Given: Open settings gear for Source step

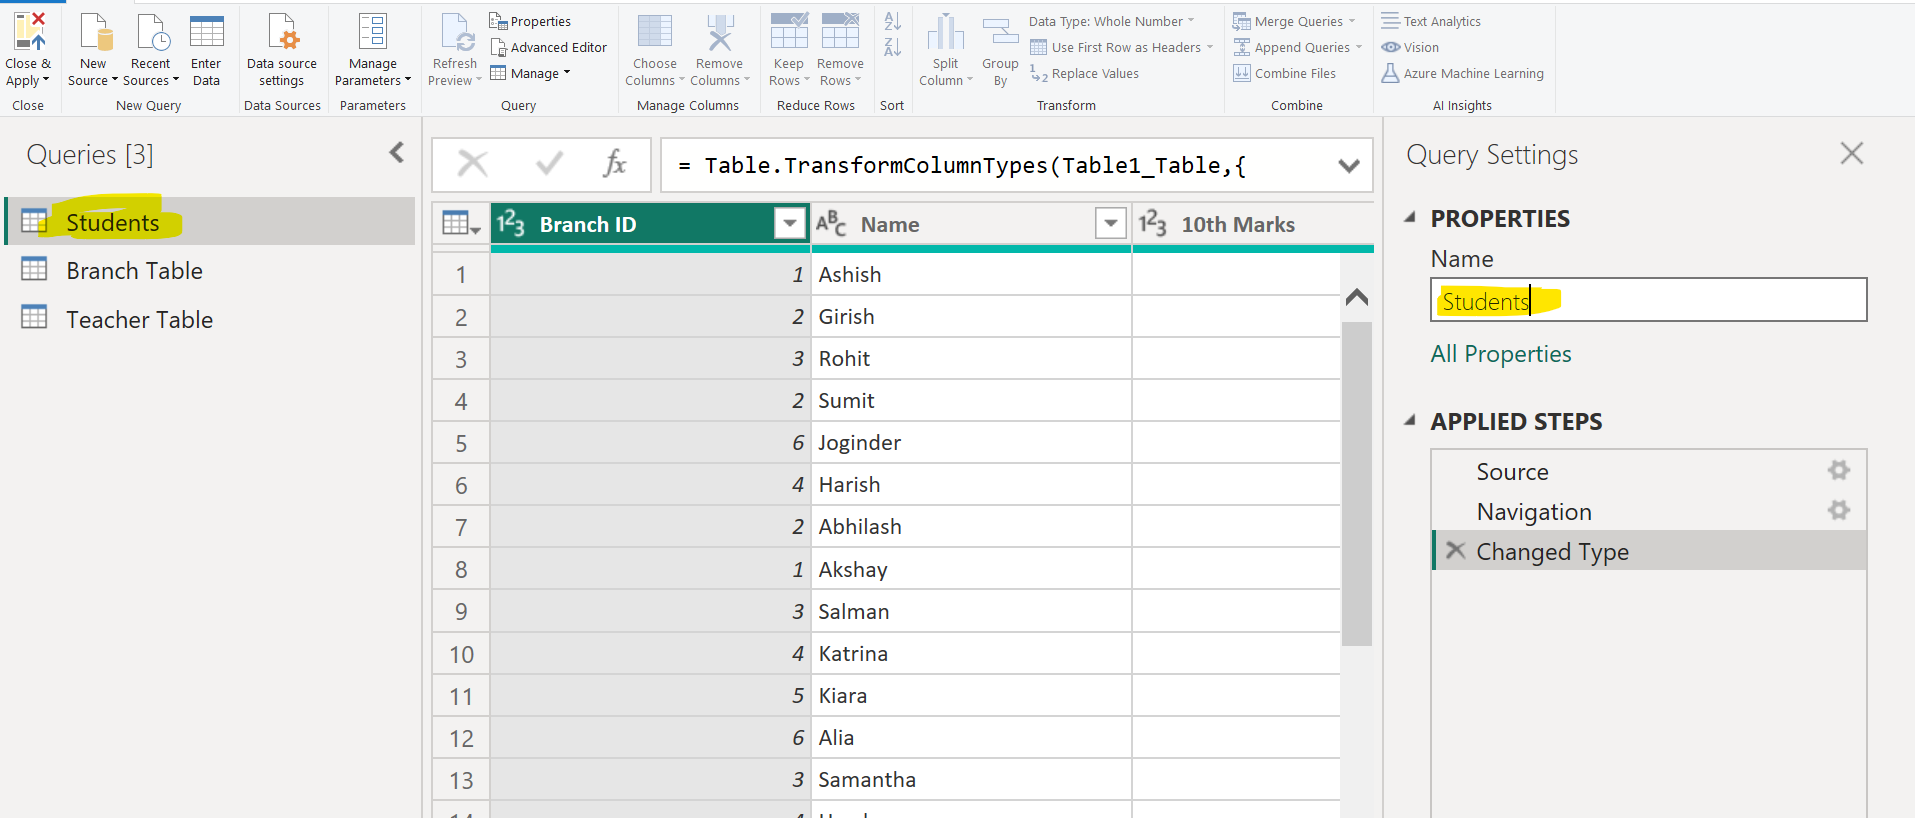Looking at the screenshot, I should click(x=1838, y=471).
